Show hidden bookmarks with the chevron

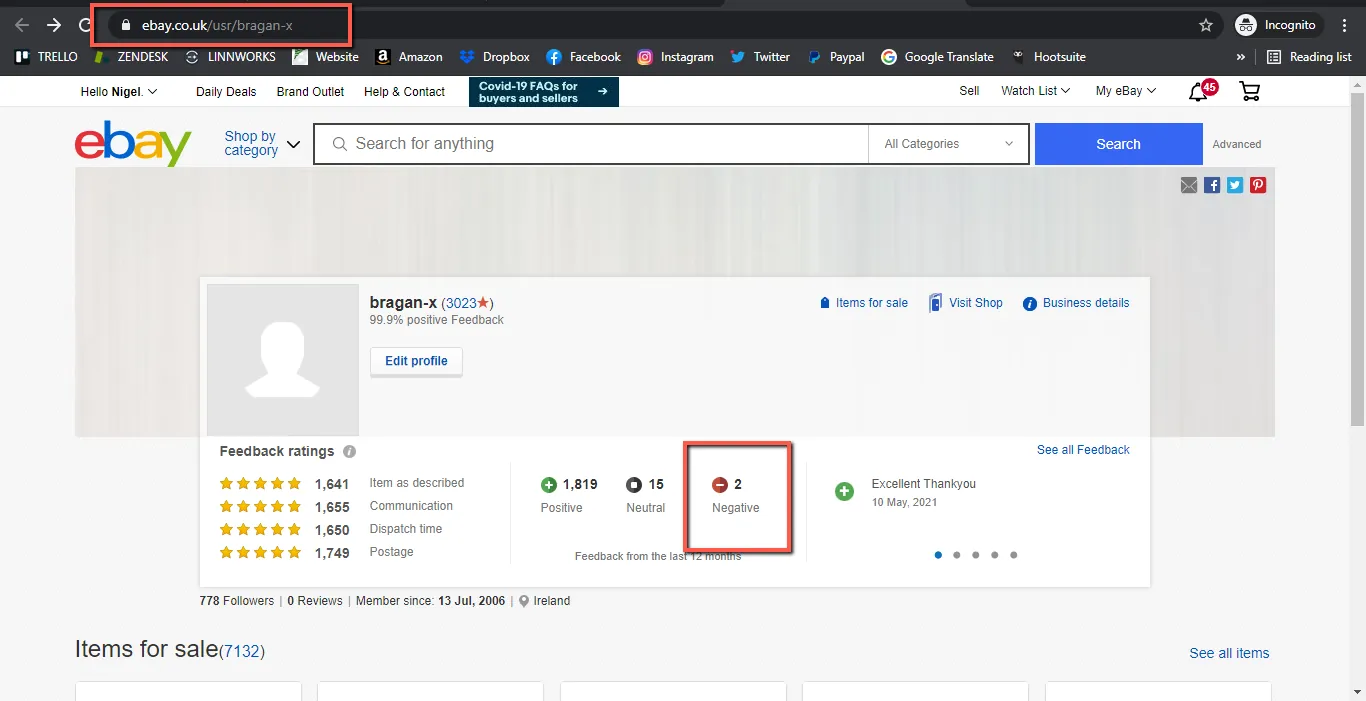pos(1241,57)
